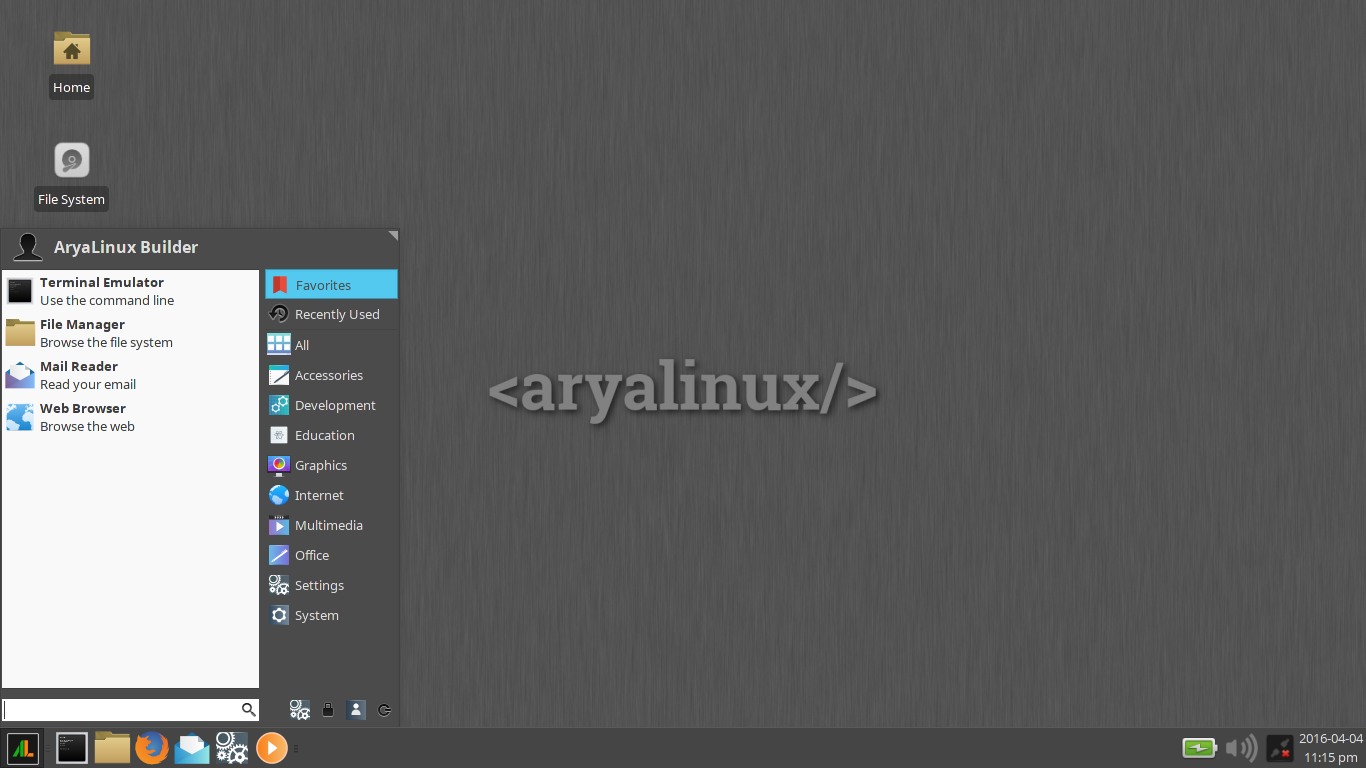The height and width of the screenshot is (768, 1366).
Task: Launch terminal from the panel launcher
Action: coord(72,748)
